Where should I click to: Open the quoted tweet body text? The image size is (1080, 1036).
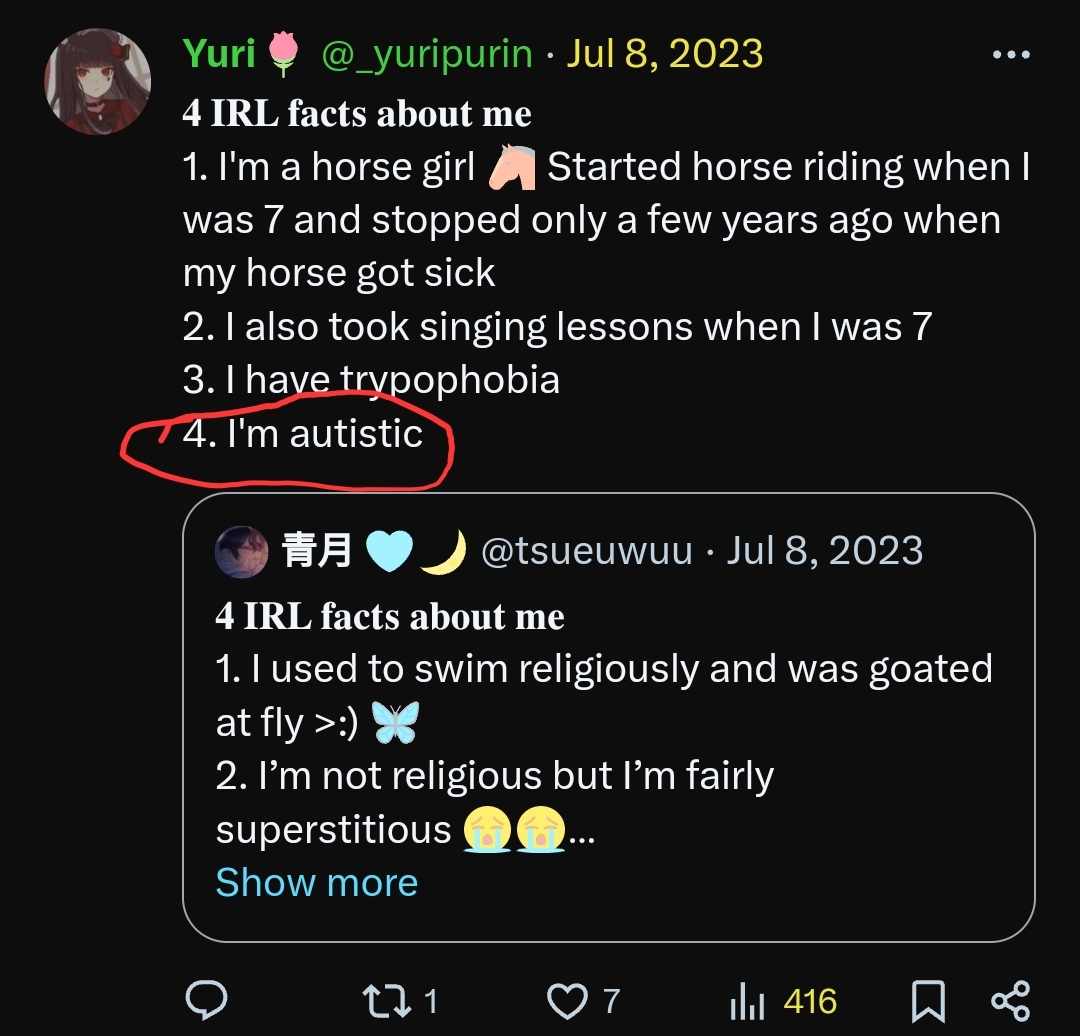600,722
